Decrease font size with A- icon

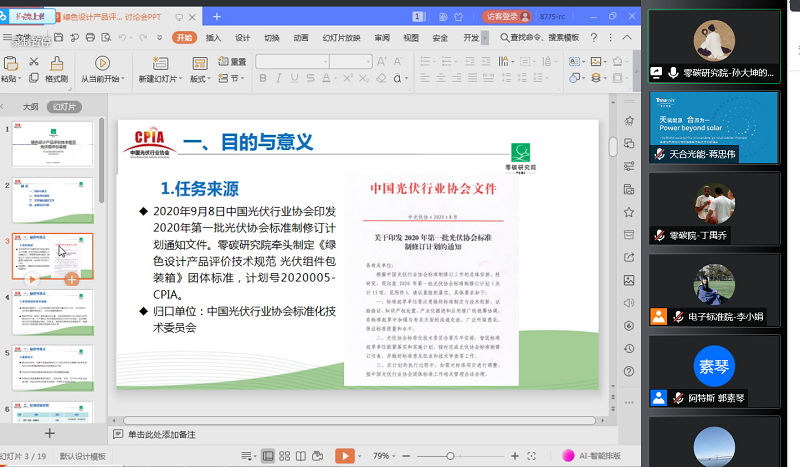[398, 62]
